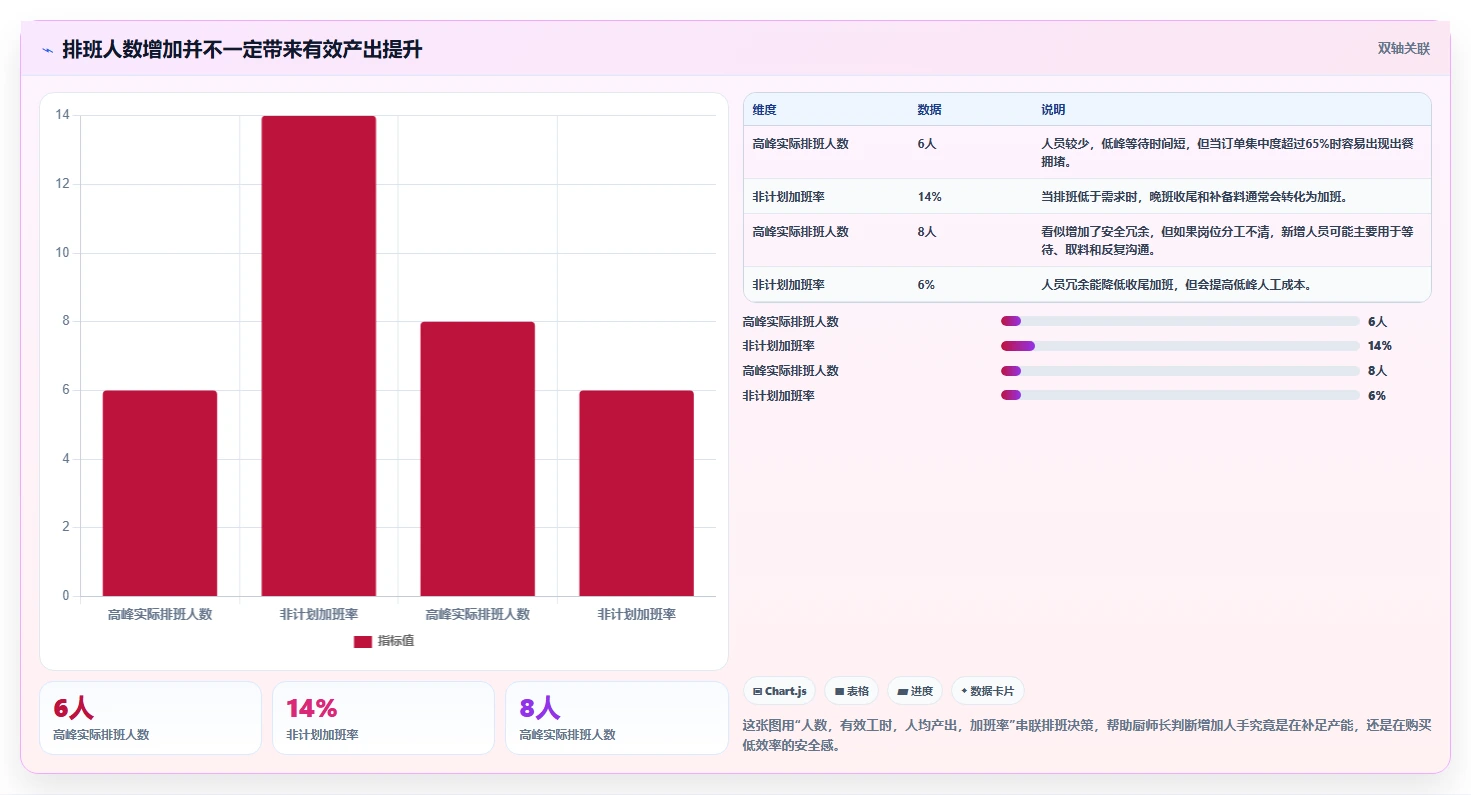This screenshot has height=795, width=1471.
Task: Select the Chart.js chip
Action: click(x=780, y=691)
